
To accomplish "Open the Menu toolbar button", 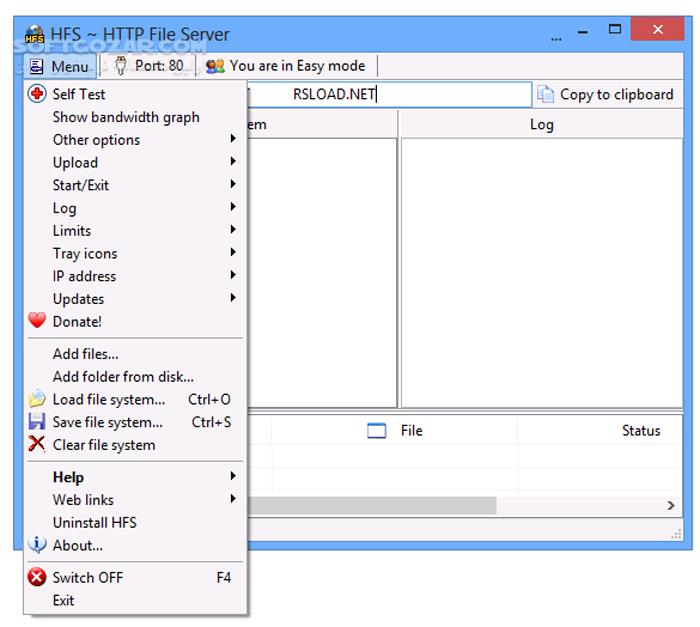I will pyautogui.click(x=60, y=67).
